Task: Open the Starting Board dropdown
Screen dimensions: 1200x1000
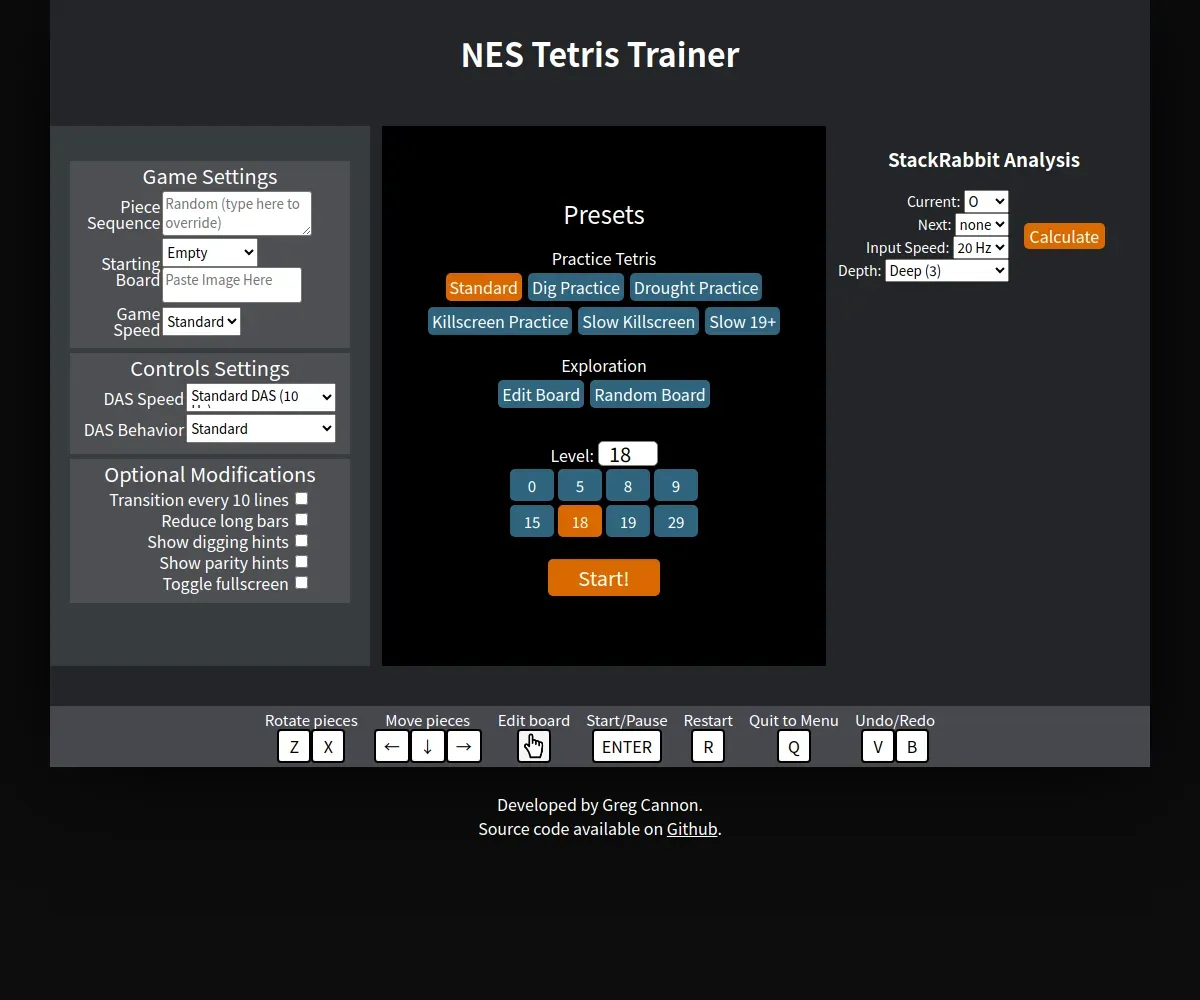Action: coord(210,252)
